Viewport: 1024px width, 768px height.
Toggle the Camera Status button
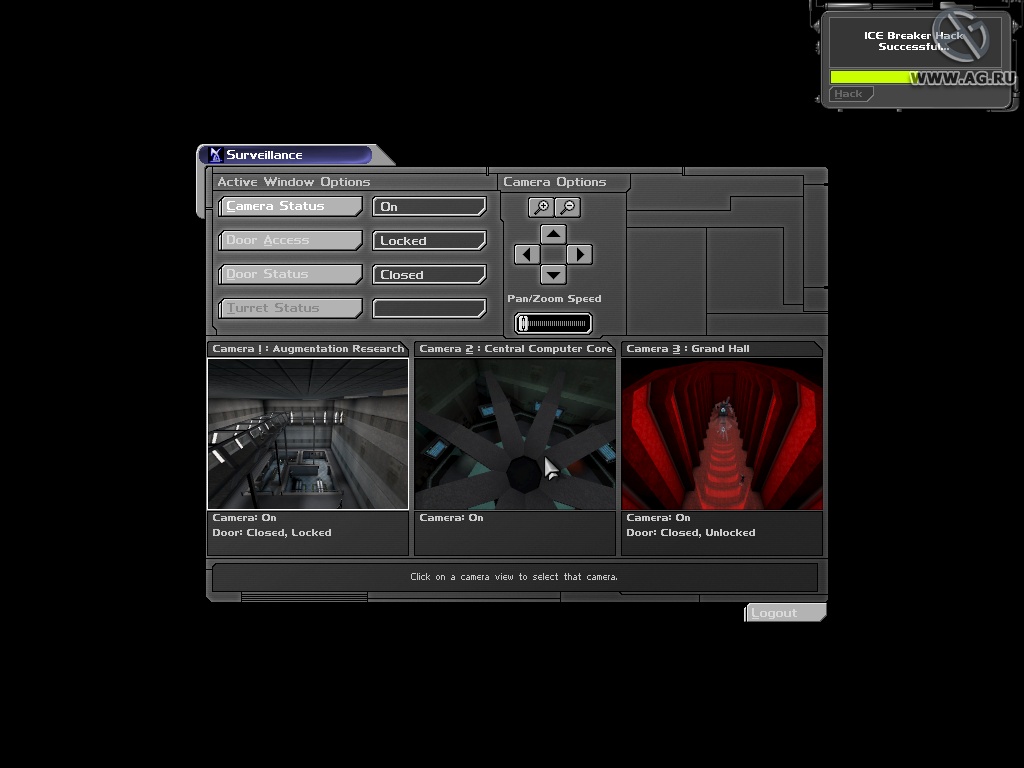click(290, 207)
